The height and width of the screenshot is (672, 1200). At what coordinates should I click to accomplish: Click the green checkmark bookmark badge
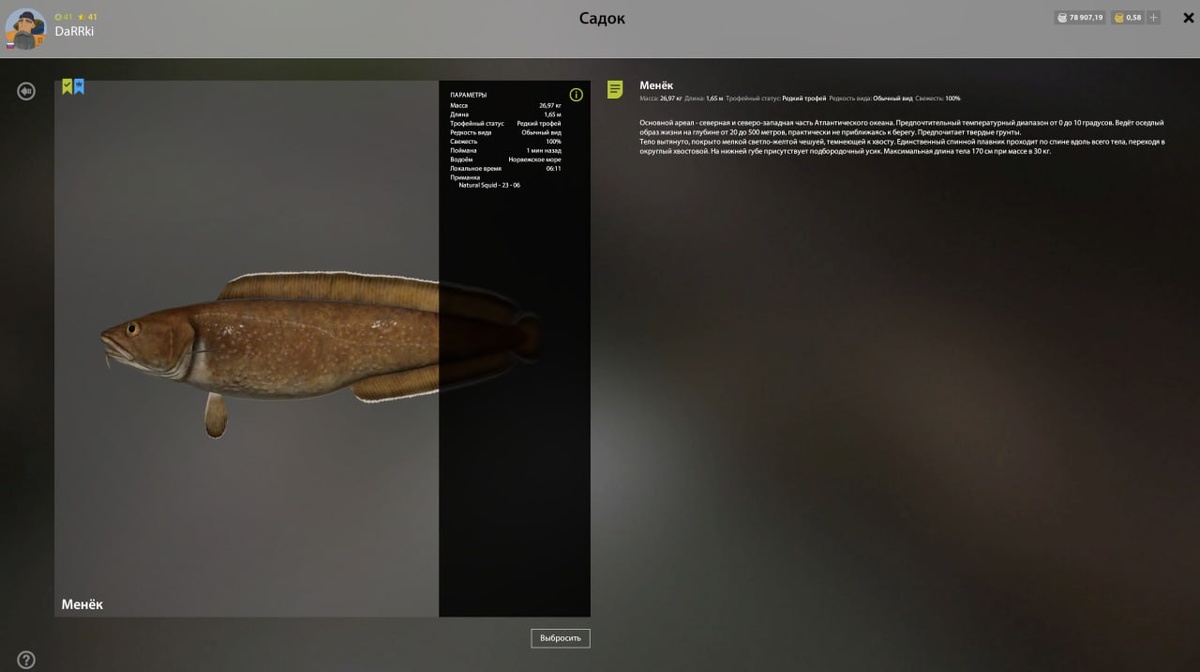(x=67, y=87)
